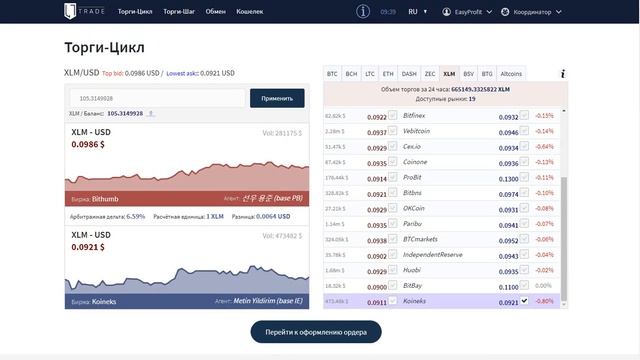Click the Биржа: Bithumb label
The width and height of the screenshot is (640, 360).
click(95, 199)
